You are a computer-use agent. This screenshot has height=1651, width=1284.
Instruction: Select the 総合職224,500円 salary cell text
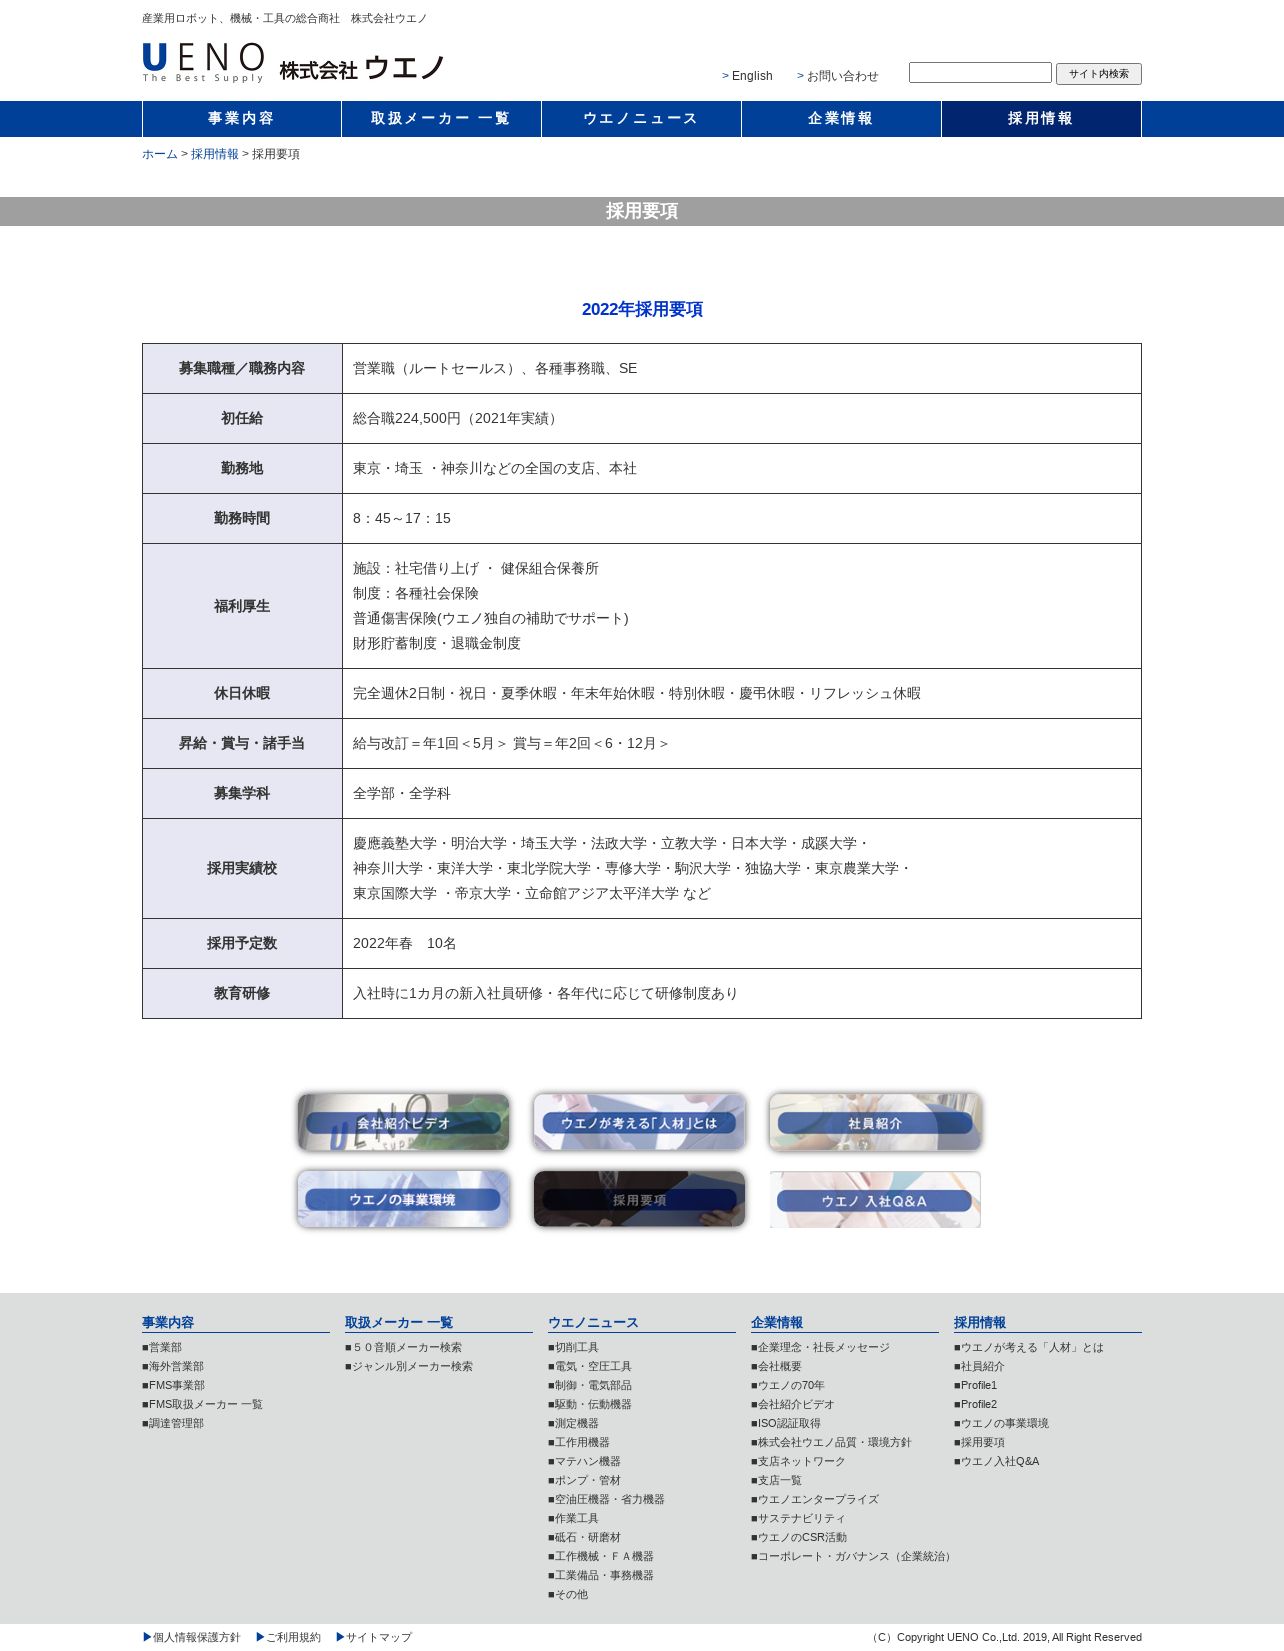pos(457,419)
